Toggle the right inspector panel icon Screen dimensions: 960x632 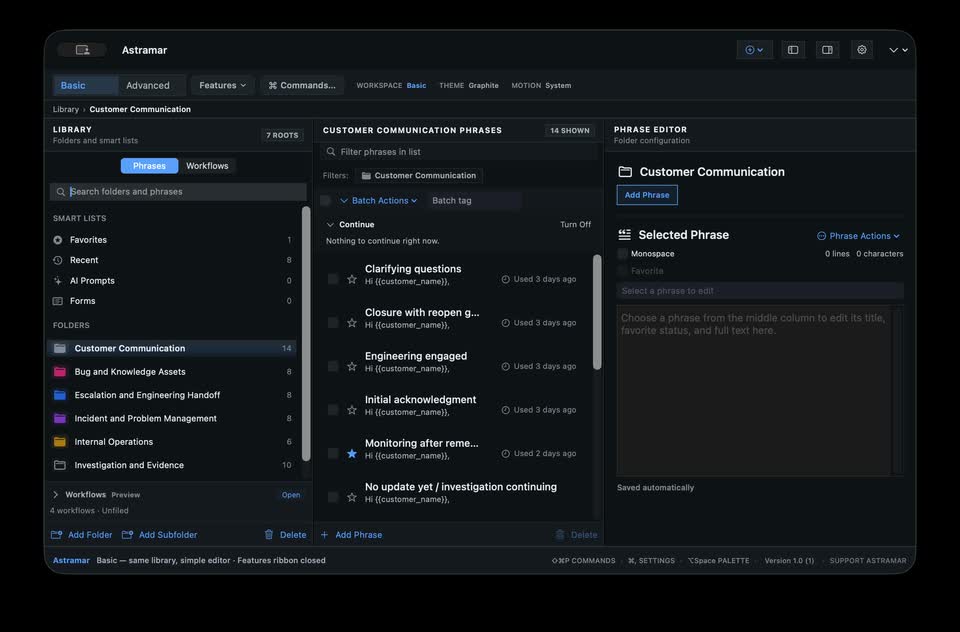coord(827,50)
